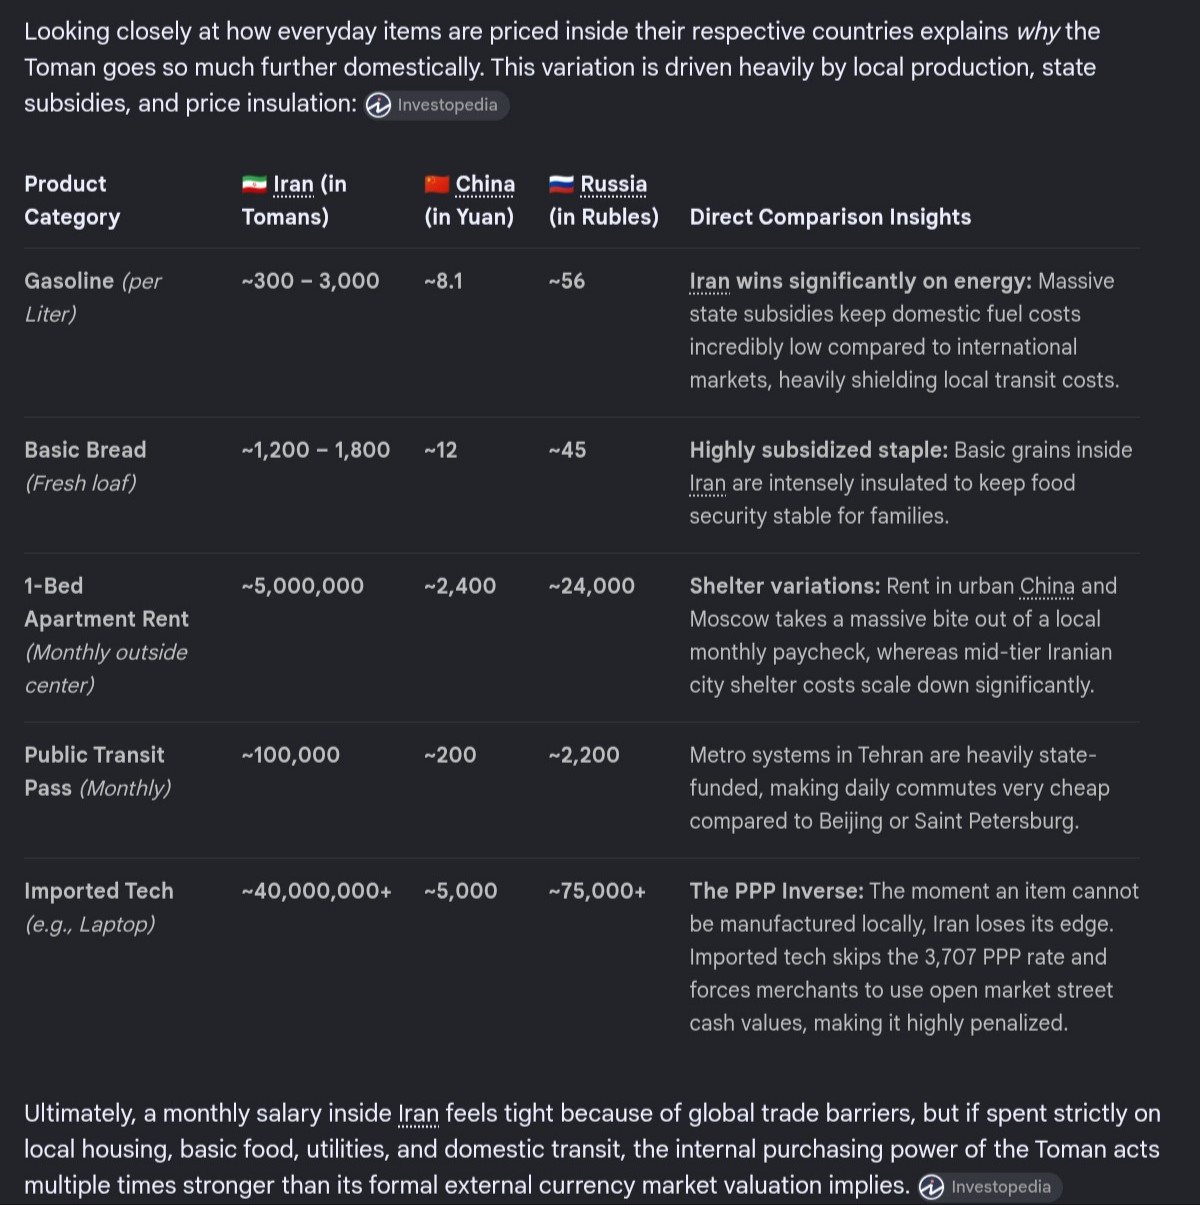Image resolution: width=1200 pixels, height=1205 pixels.
Task: Click the Investopedia logo icon after 'valuation implies'
Action: point(931,1187)
